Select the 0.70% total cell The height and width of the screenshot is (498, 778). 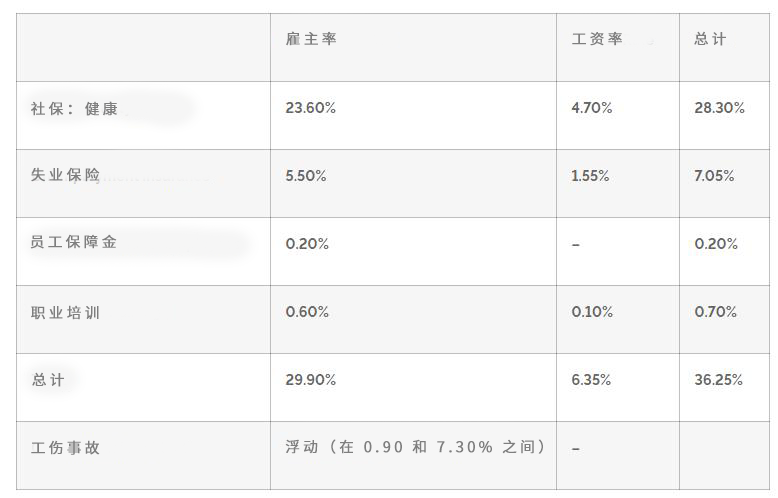tap(715, 312)
